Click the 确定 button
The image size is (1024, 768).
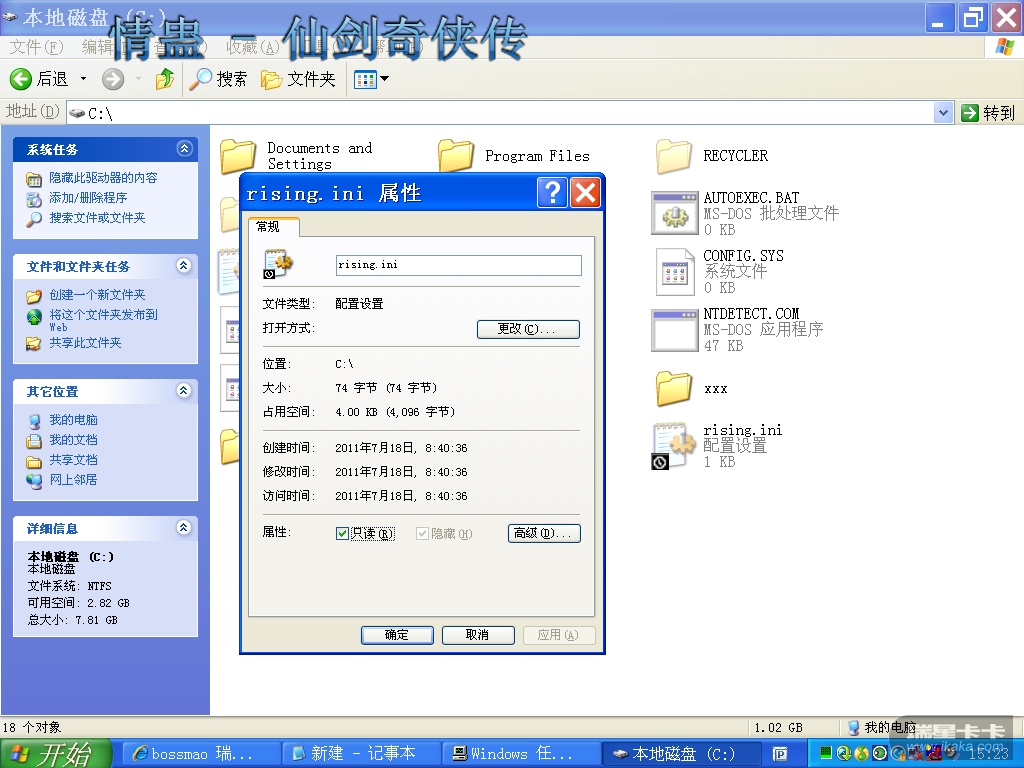[x=397, y=635]
